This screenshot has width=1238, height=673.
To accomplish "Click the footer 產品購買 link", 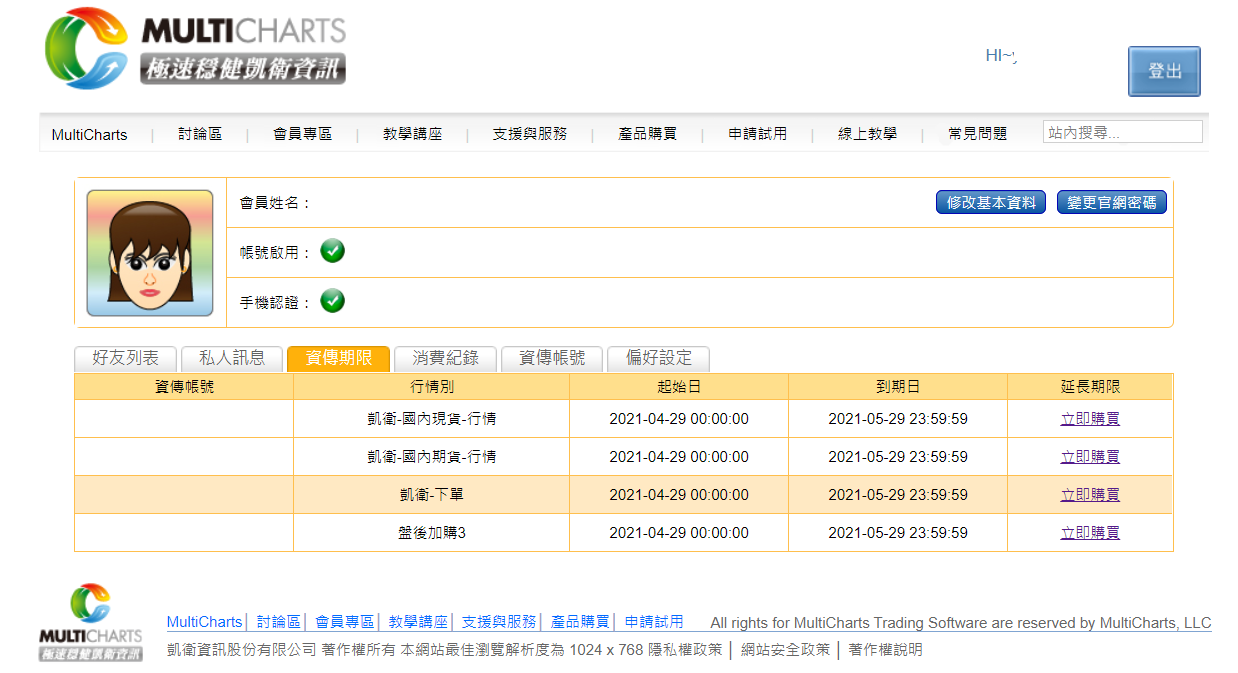I will click(x=580, y=622).
